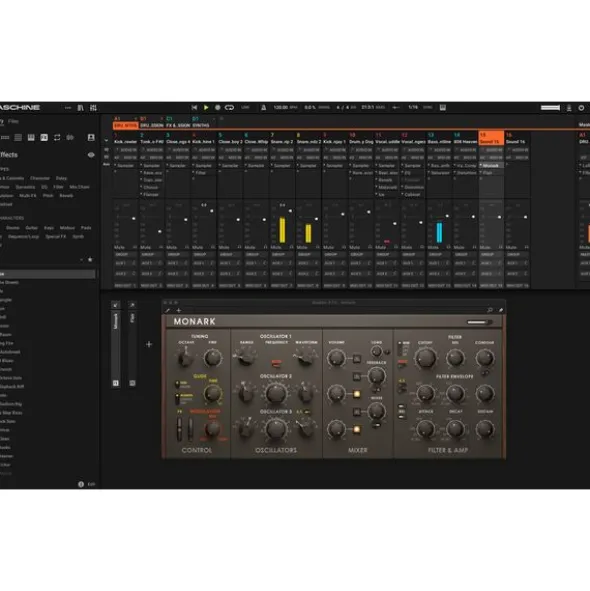Filter effects by the Delay tag
The width and height of the screenshot is (590, 591).
point(61,178)
